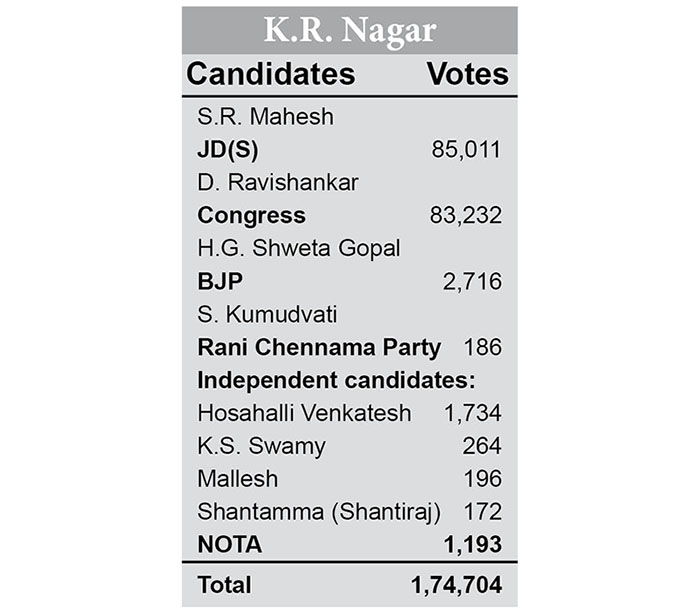Click the Congress party label
Viewport: 700px width, 610px height.
point(251,216)
